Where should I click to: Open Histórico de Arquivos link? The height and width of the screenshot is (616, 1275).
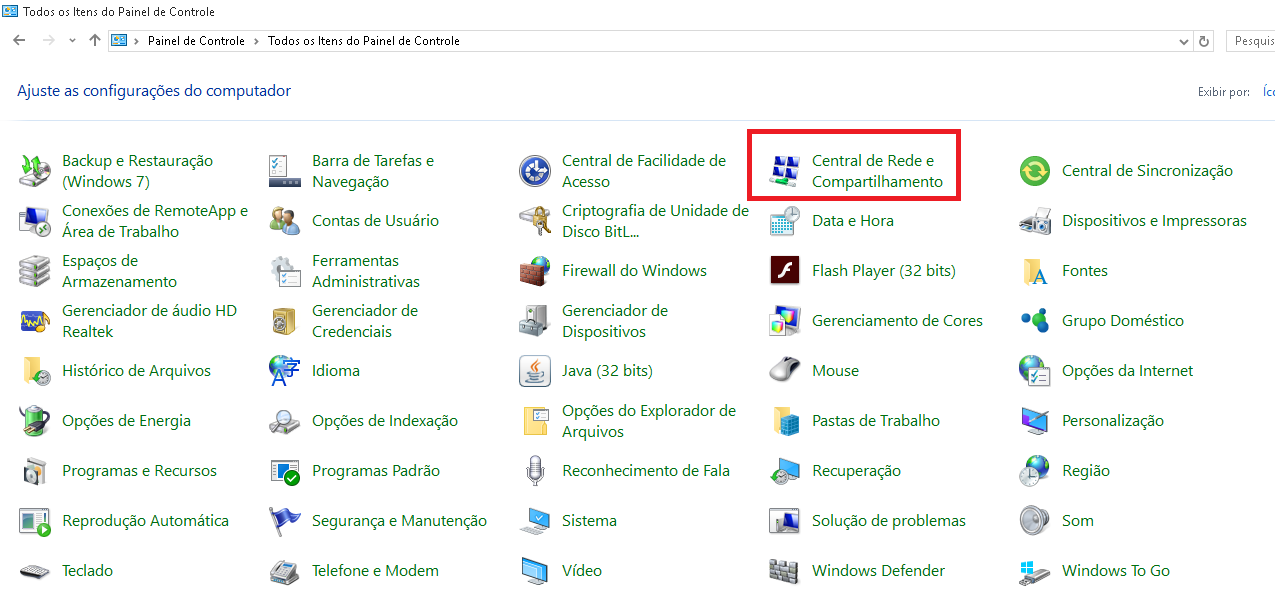click(x=136, y=371)
